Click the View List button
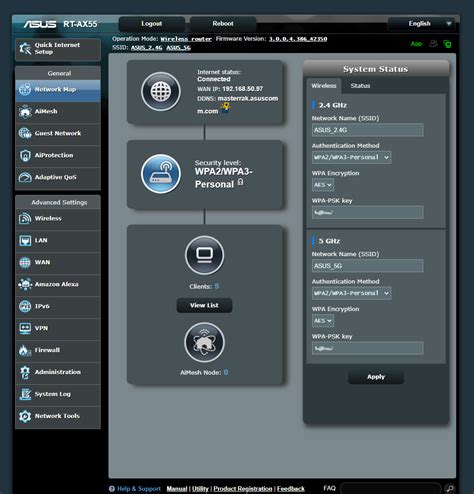This screenshot has height=494, width=474. pyautogui.click(x=204, y=305)
